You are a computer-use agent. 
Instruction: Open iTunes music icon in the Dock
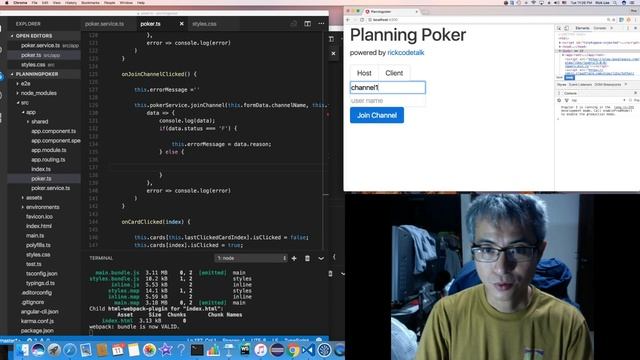click(x=260, y=350)
